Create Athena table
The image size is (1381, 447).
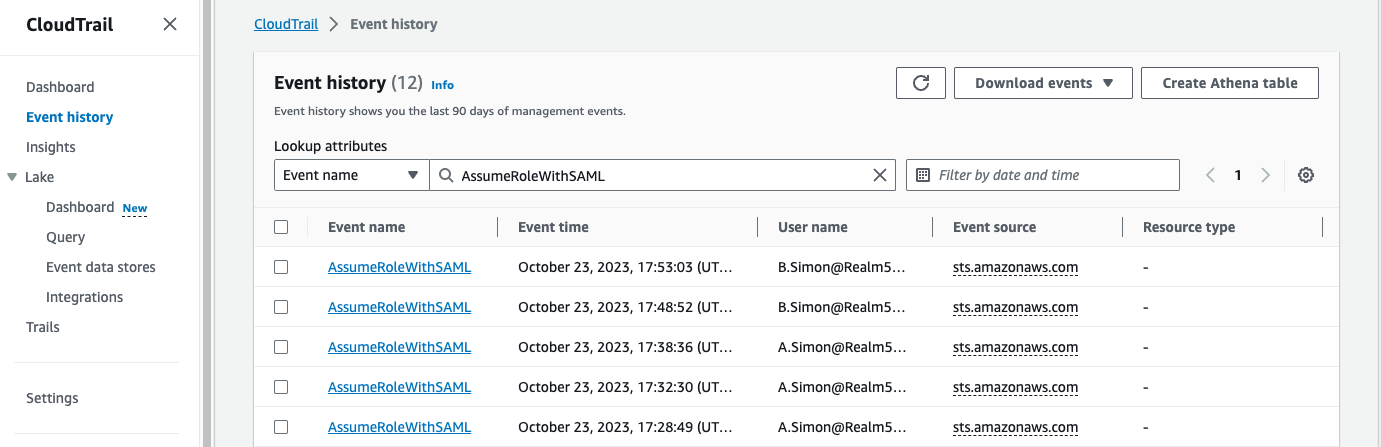1230,83
